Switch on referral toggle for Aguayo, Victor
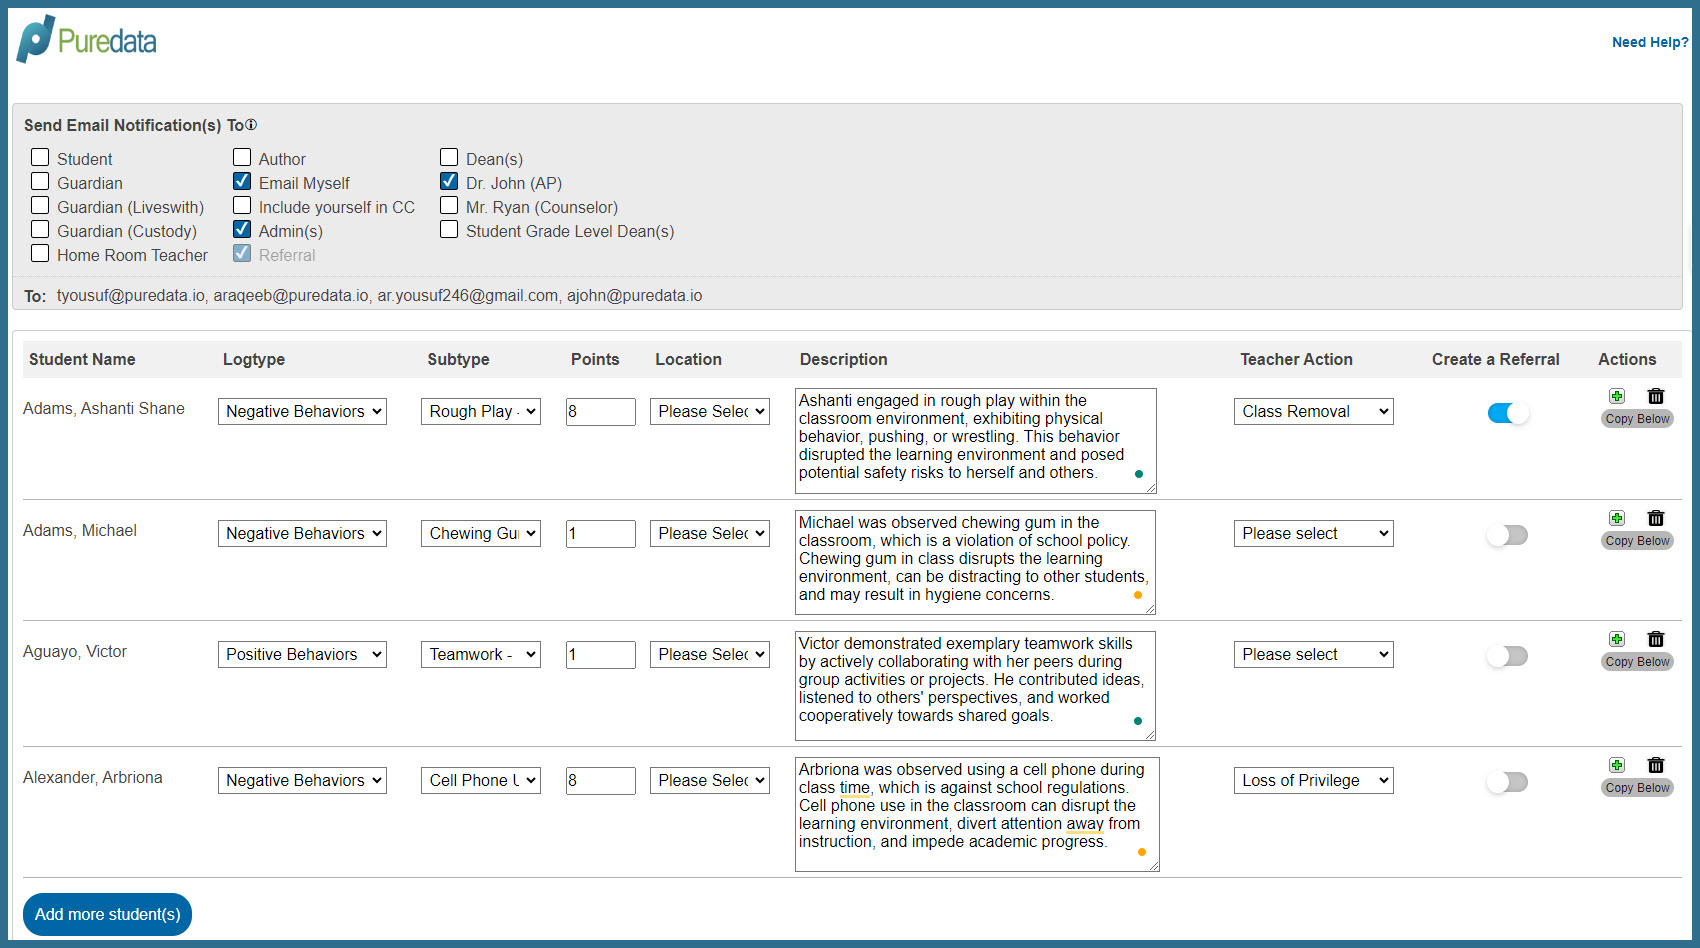This screenshot has height=948, width=1700. point(1508,656)
